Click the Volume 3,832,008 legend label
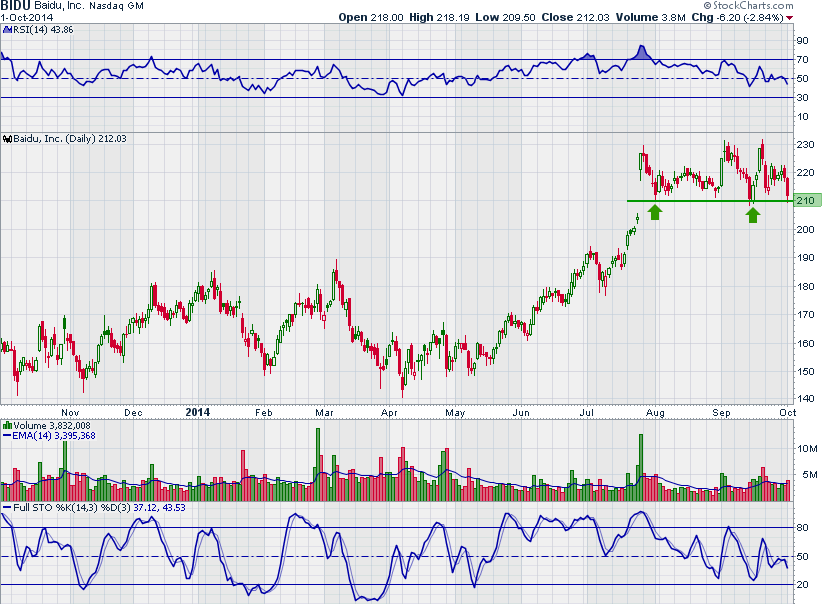Image resolution: width=822 pixels, height=604 pixels. coord(52,425)
